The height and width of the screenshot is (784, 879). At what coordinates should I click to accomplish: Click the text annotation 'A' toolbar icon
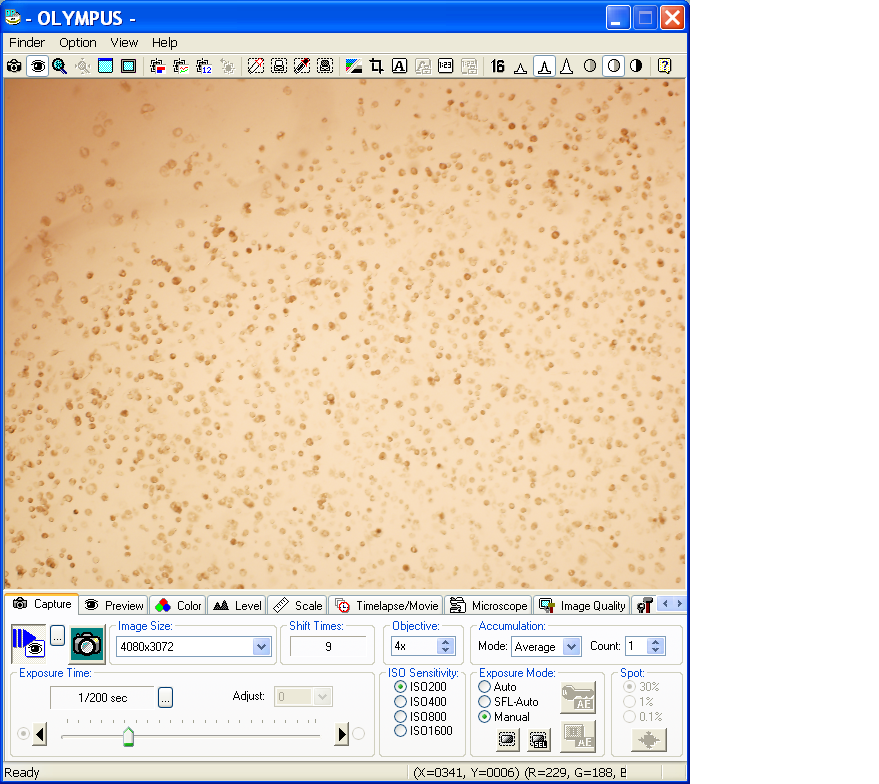coord(399,66)
